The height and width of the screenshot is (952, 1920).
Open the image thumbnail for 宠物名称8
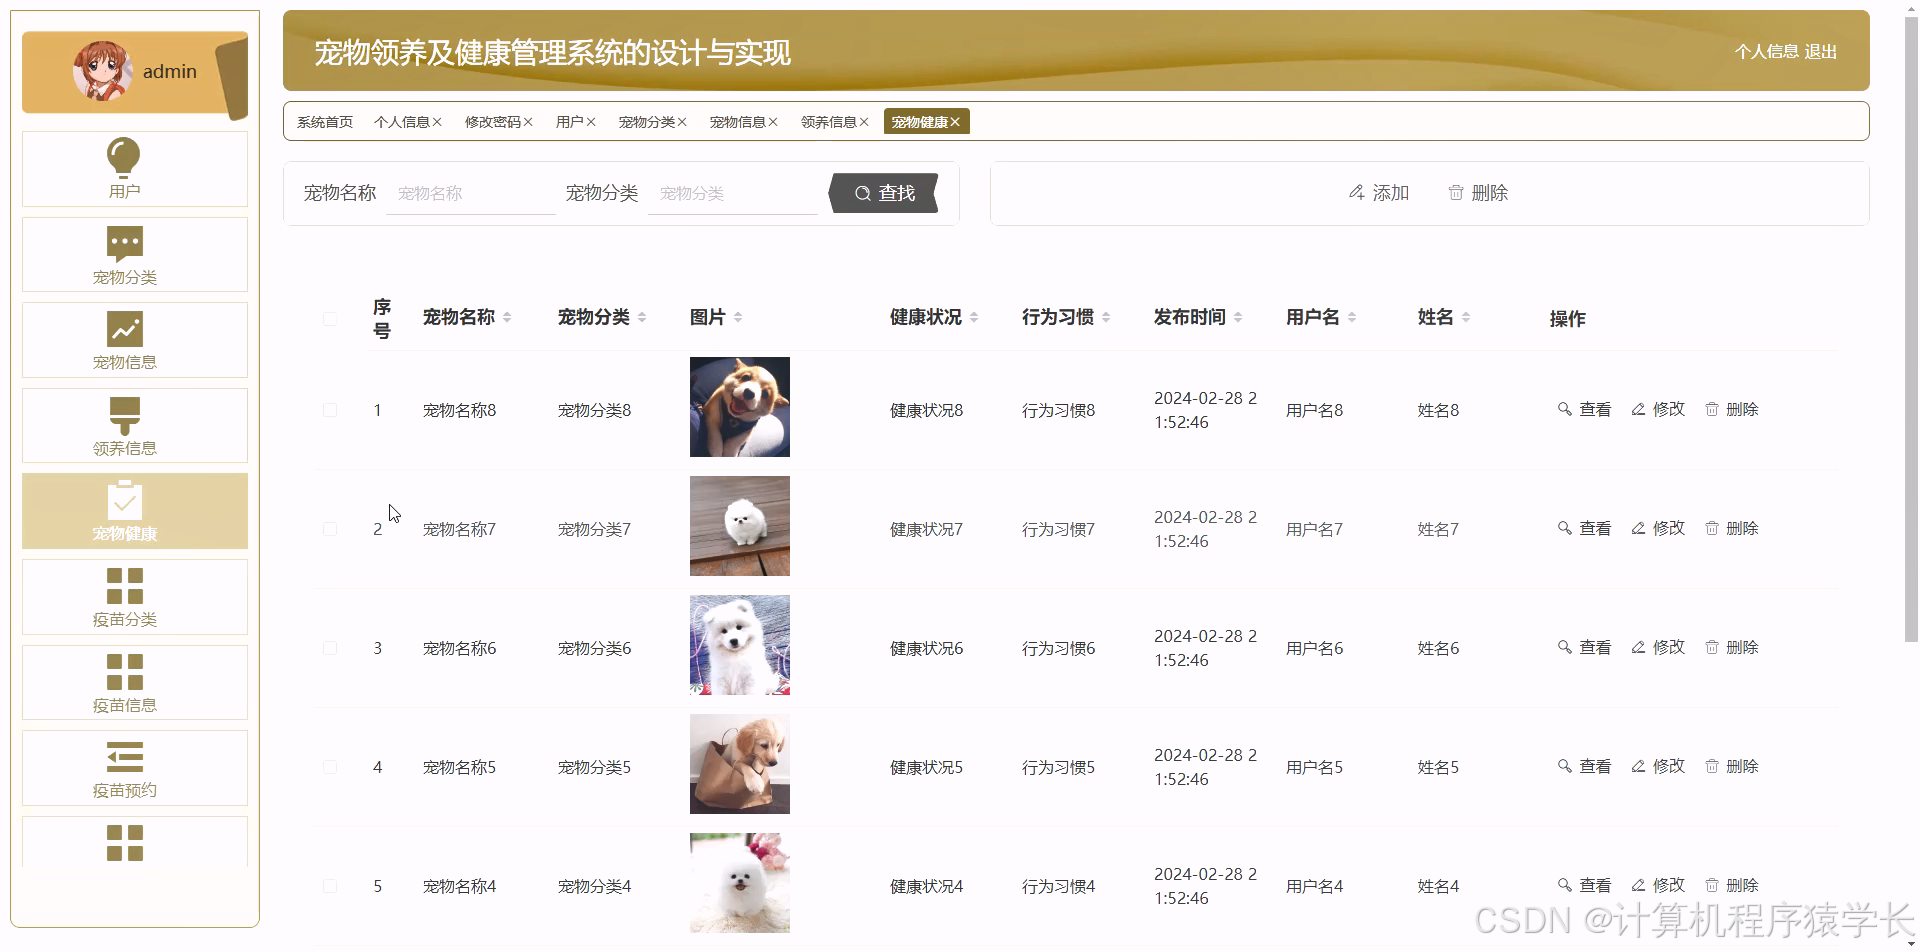point(740,407)
